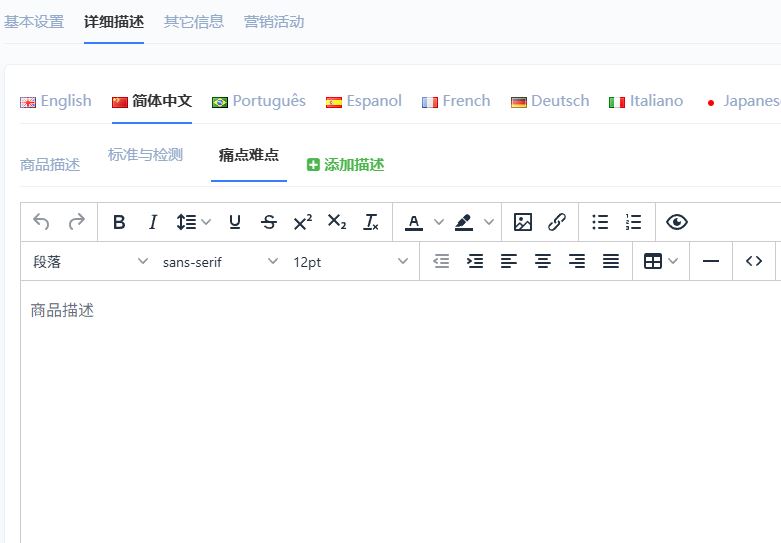781x543 pixels.
Task: Expand the table options arrow
Action: 673,261
